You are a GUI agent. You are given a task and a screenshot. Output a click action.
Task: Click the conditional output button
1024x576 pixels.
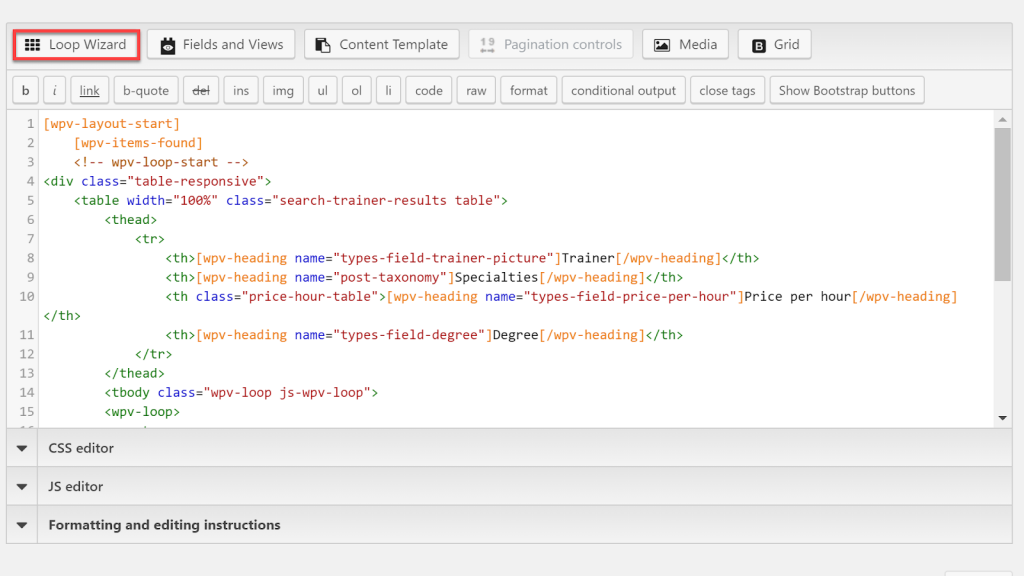click(x=624, y=90)
